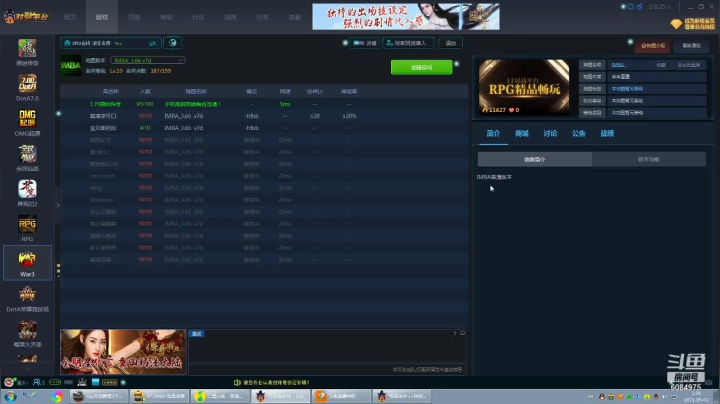Screen dimensions: 720x404
Task: Select the War3 sidebar entry
Action: [27, 263]
